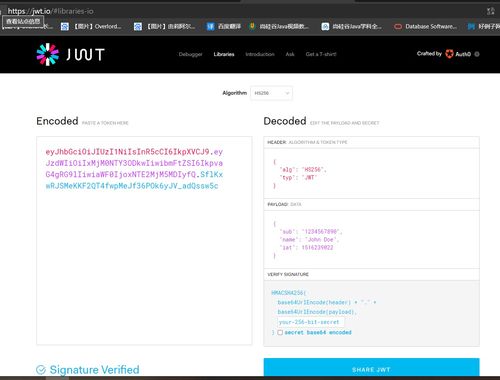The width and height of the screenshot is (500, 380).
Task: Click the "1516239022" iat value in payload
Action: [x=317, y=248]
